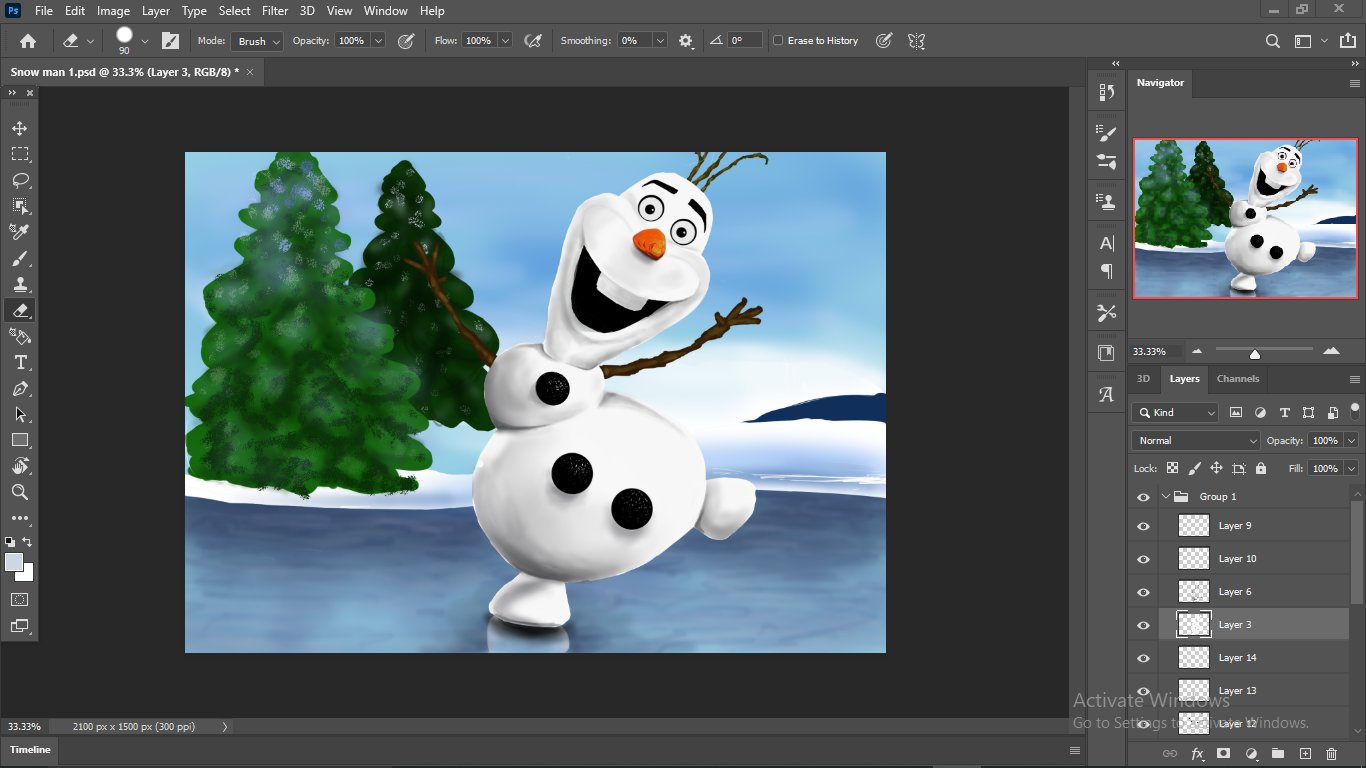Click the Timeline panel tab
This screenshot has height=768, width=1366.
[x=30, y=750]
